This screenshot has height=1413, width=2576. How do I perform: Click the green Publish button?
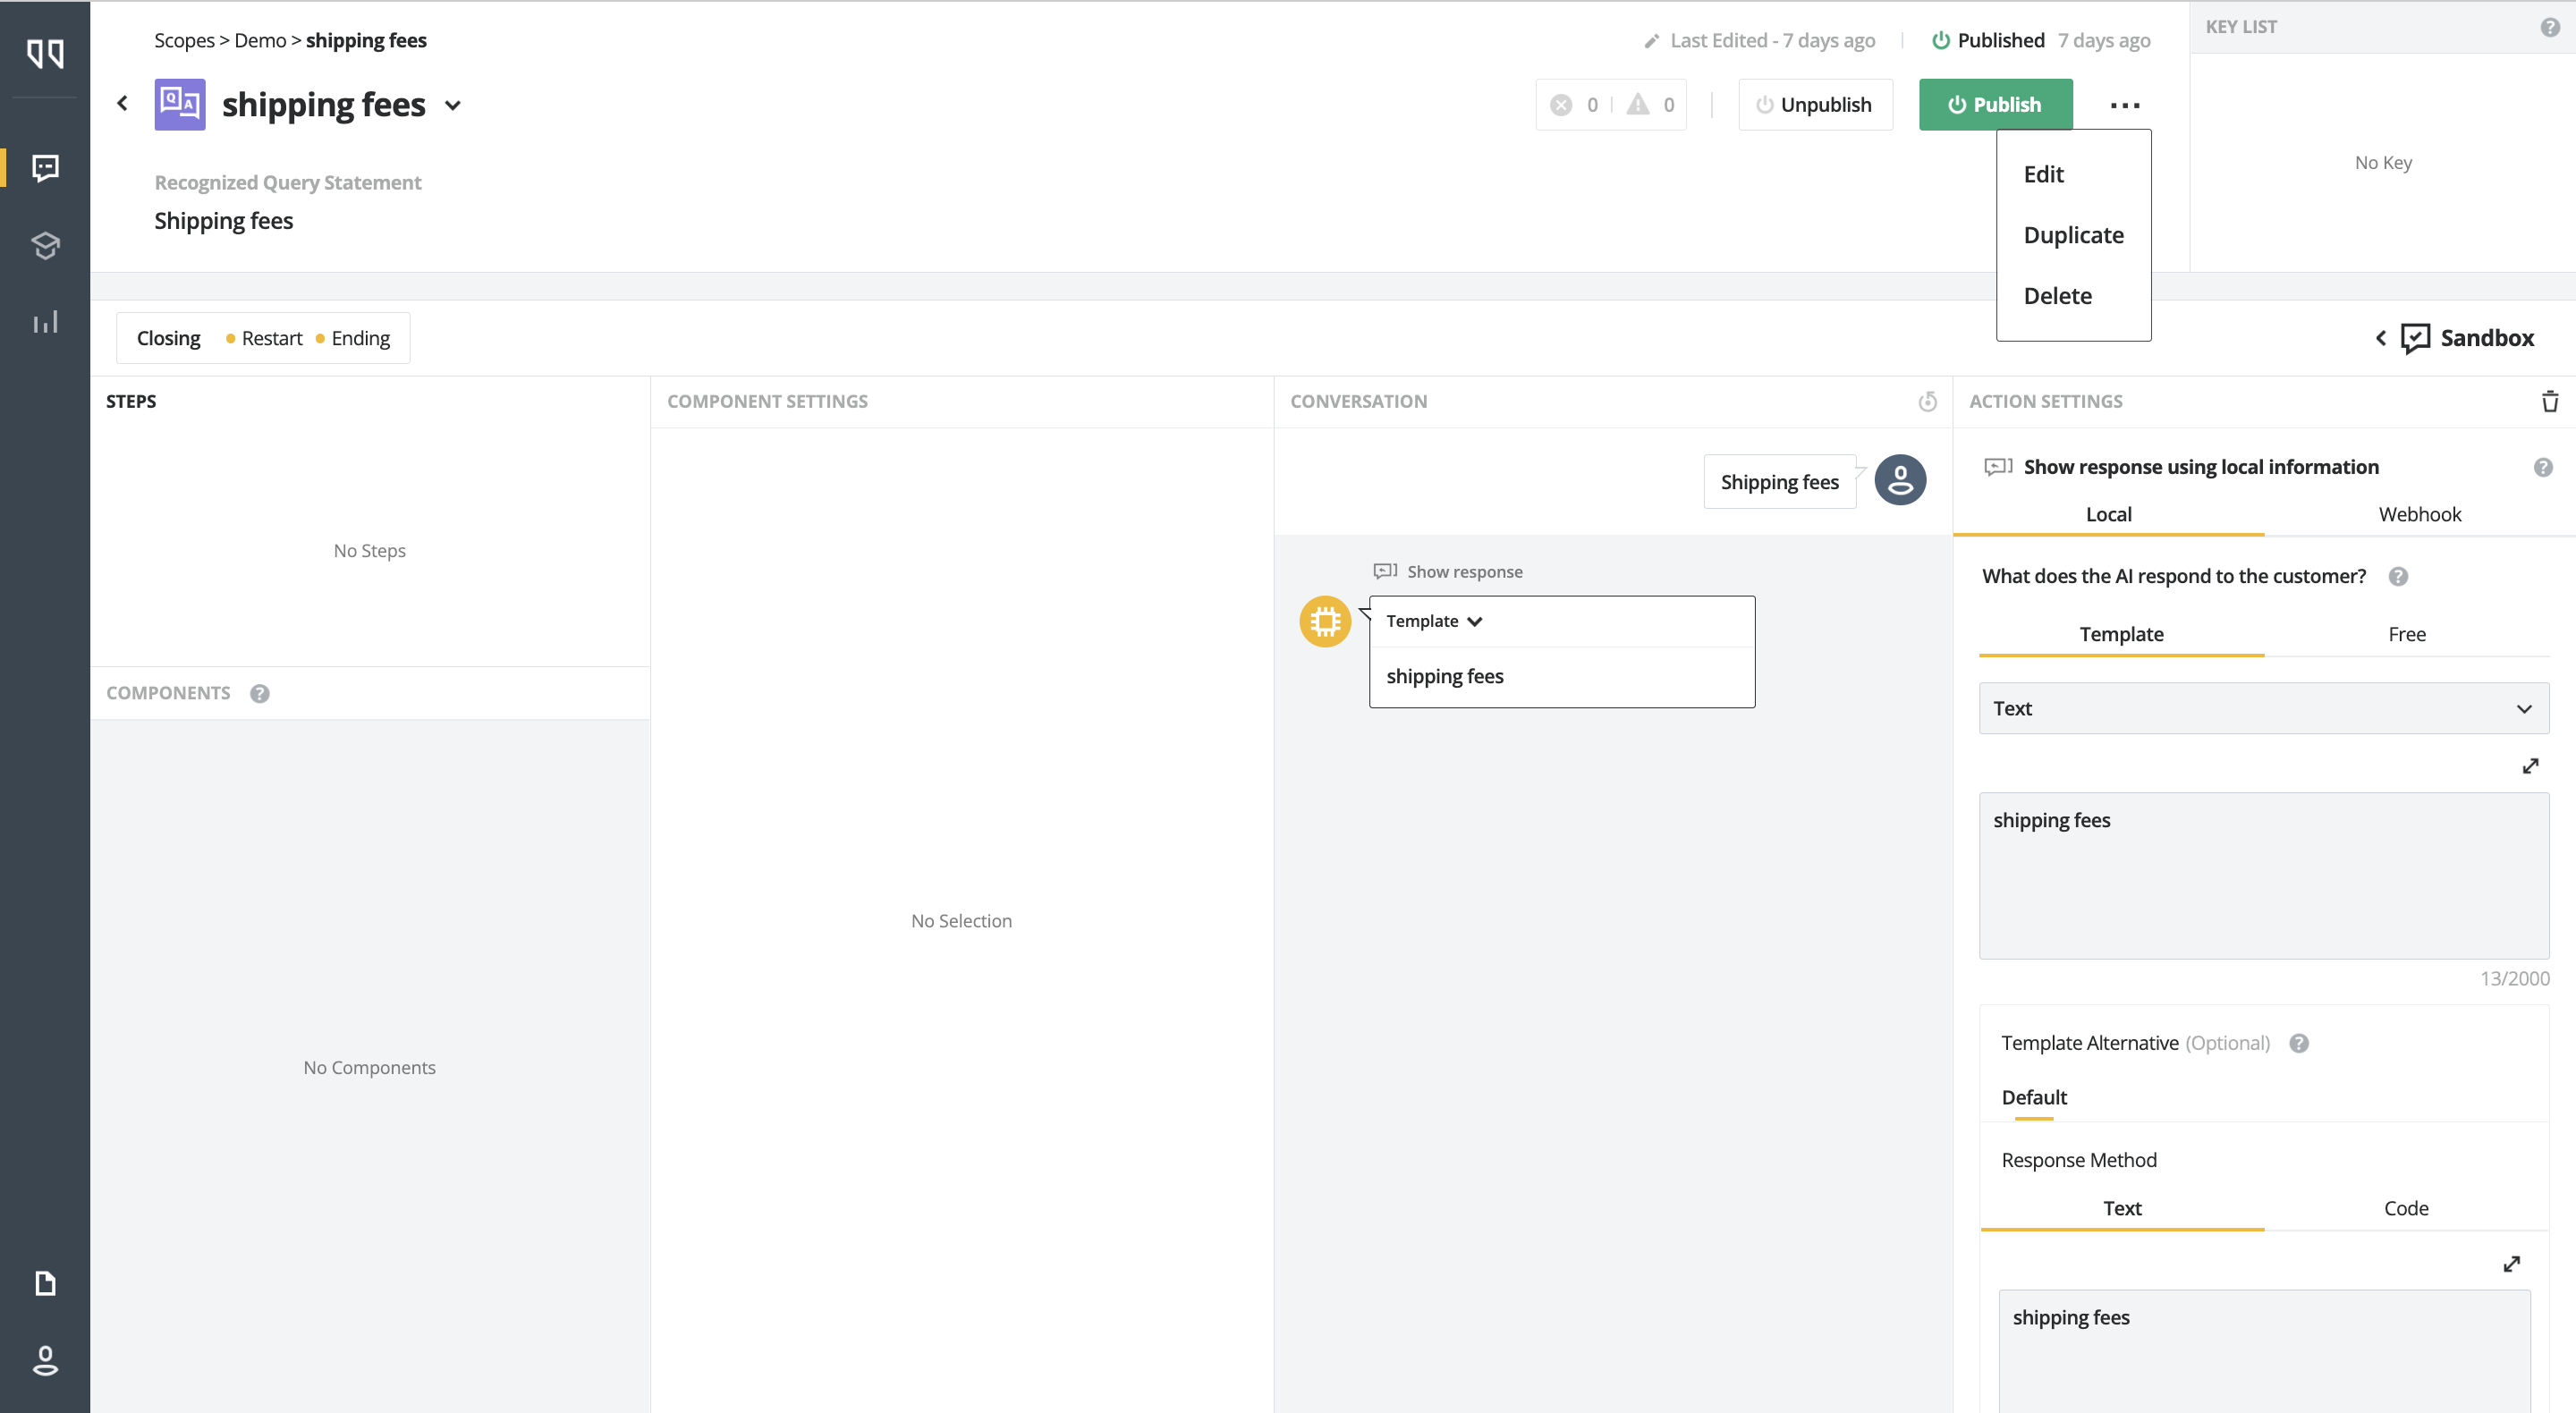point(1994,105)
